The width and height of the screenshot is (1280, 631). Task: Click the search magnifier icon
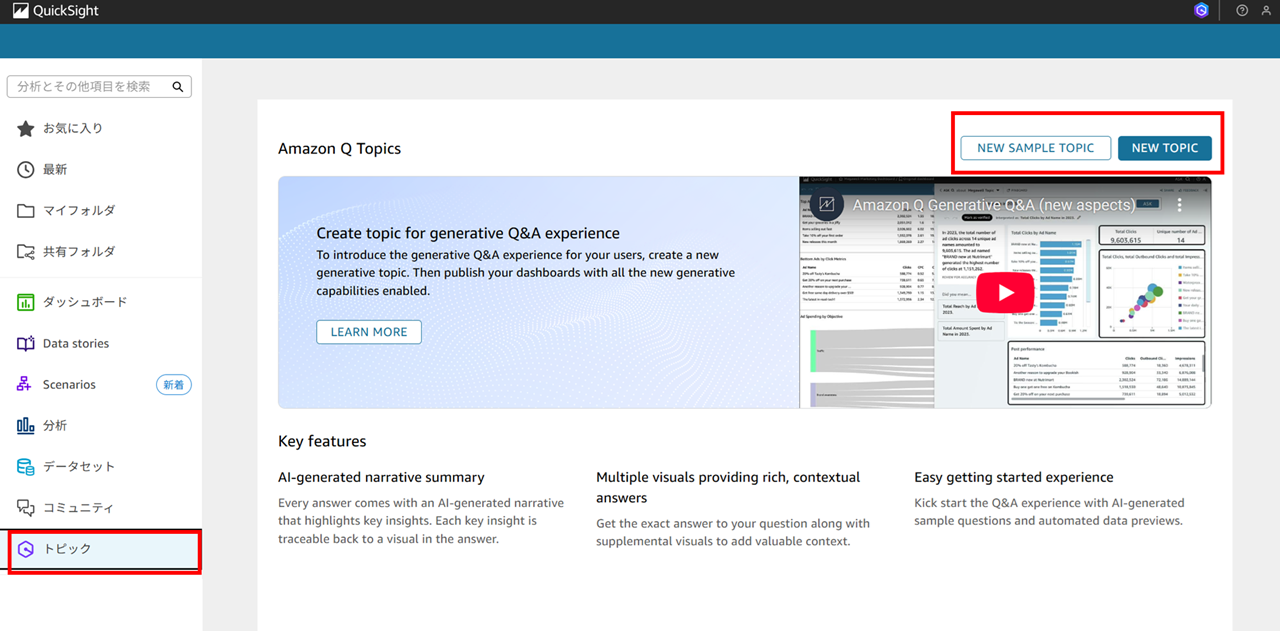177,87
